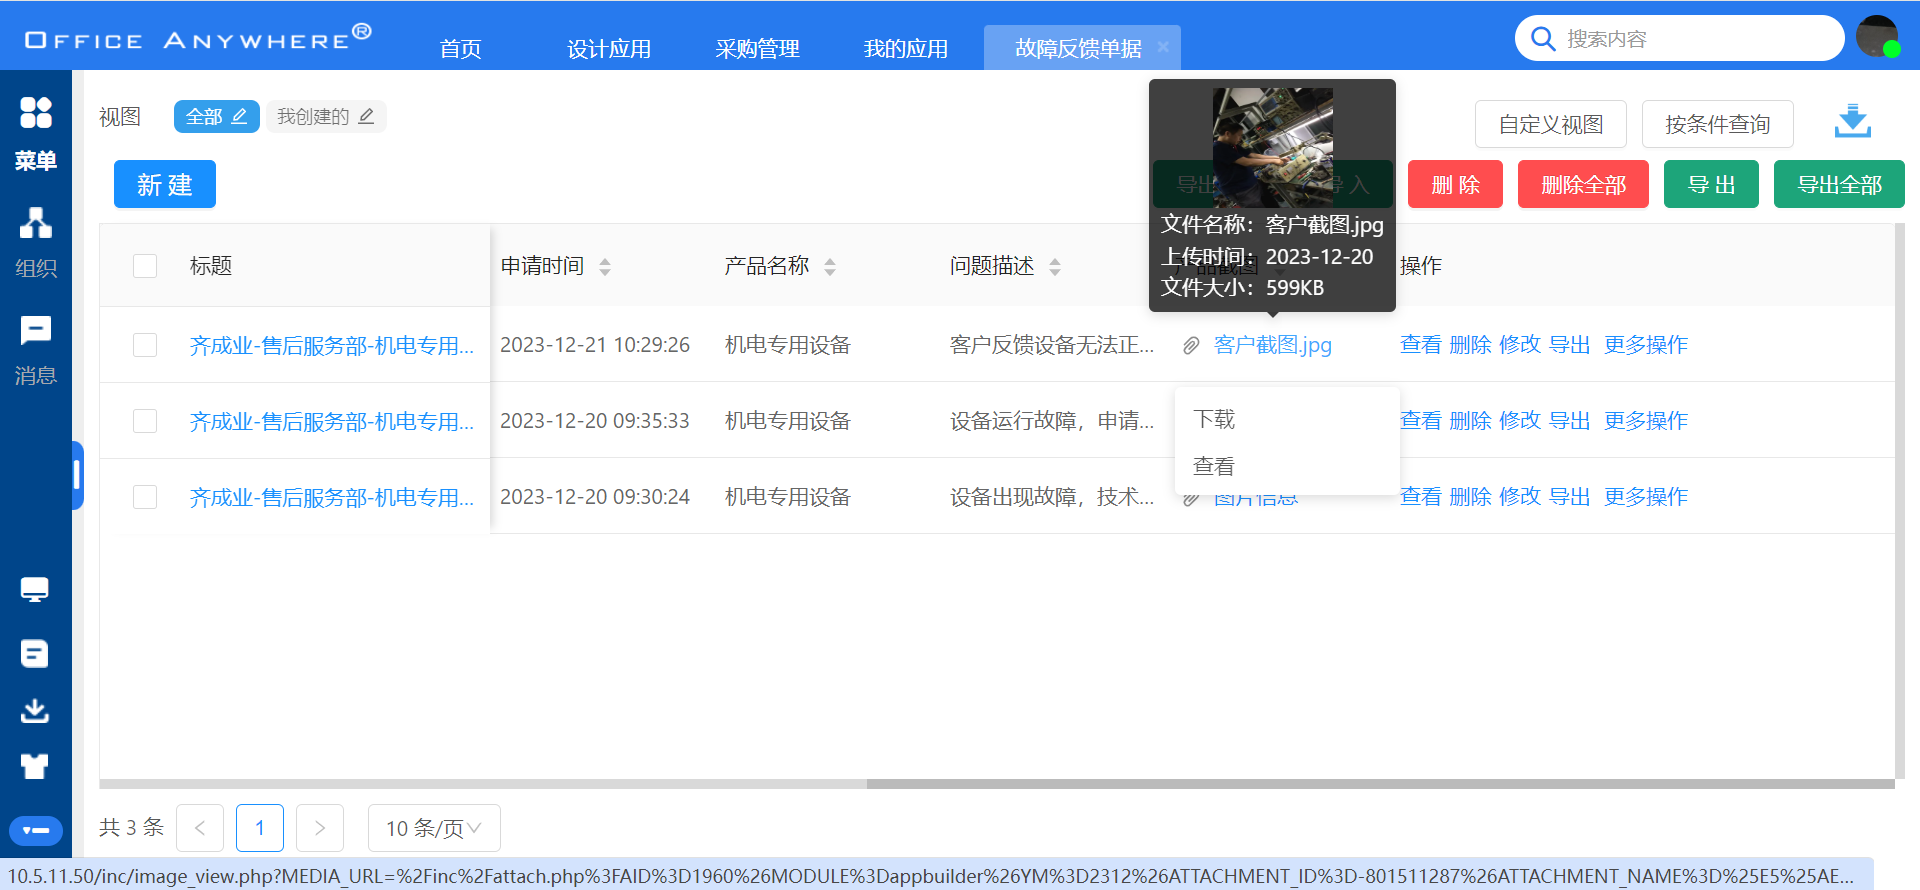The width and height of the screenshot is (1920, 890).
Task: Open the 组织 organization icon
Action: click(36, 222)
